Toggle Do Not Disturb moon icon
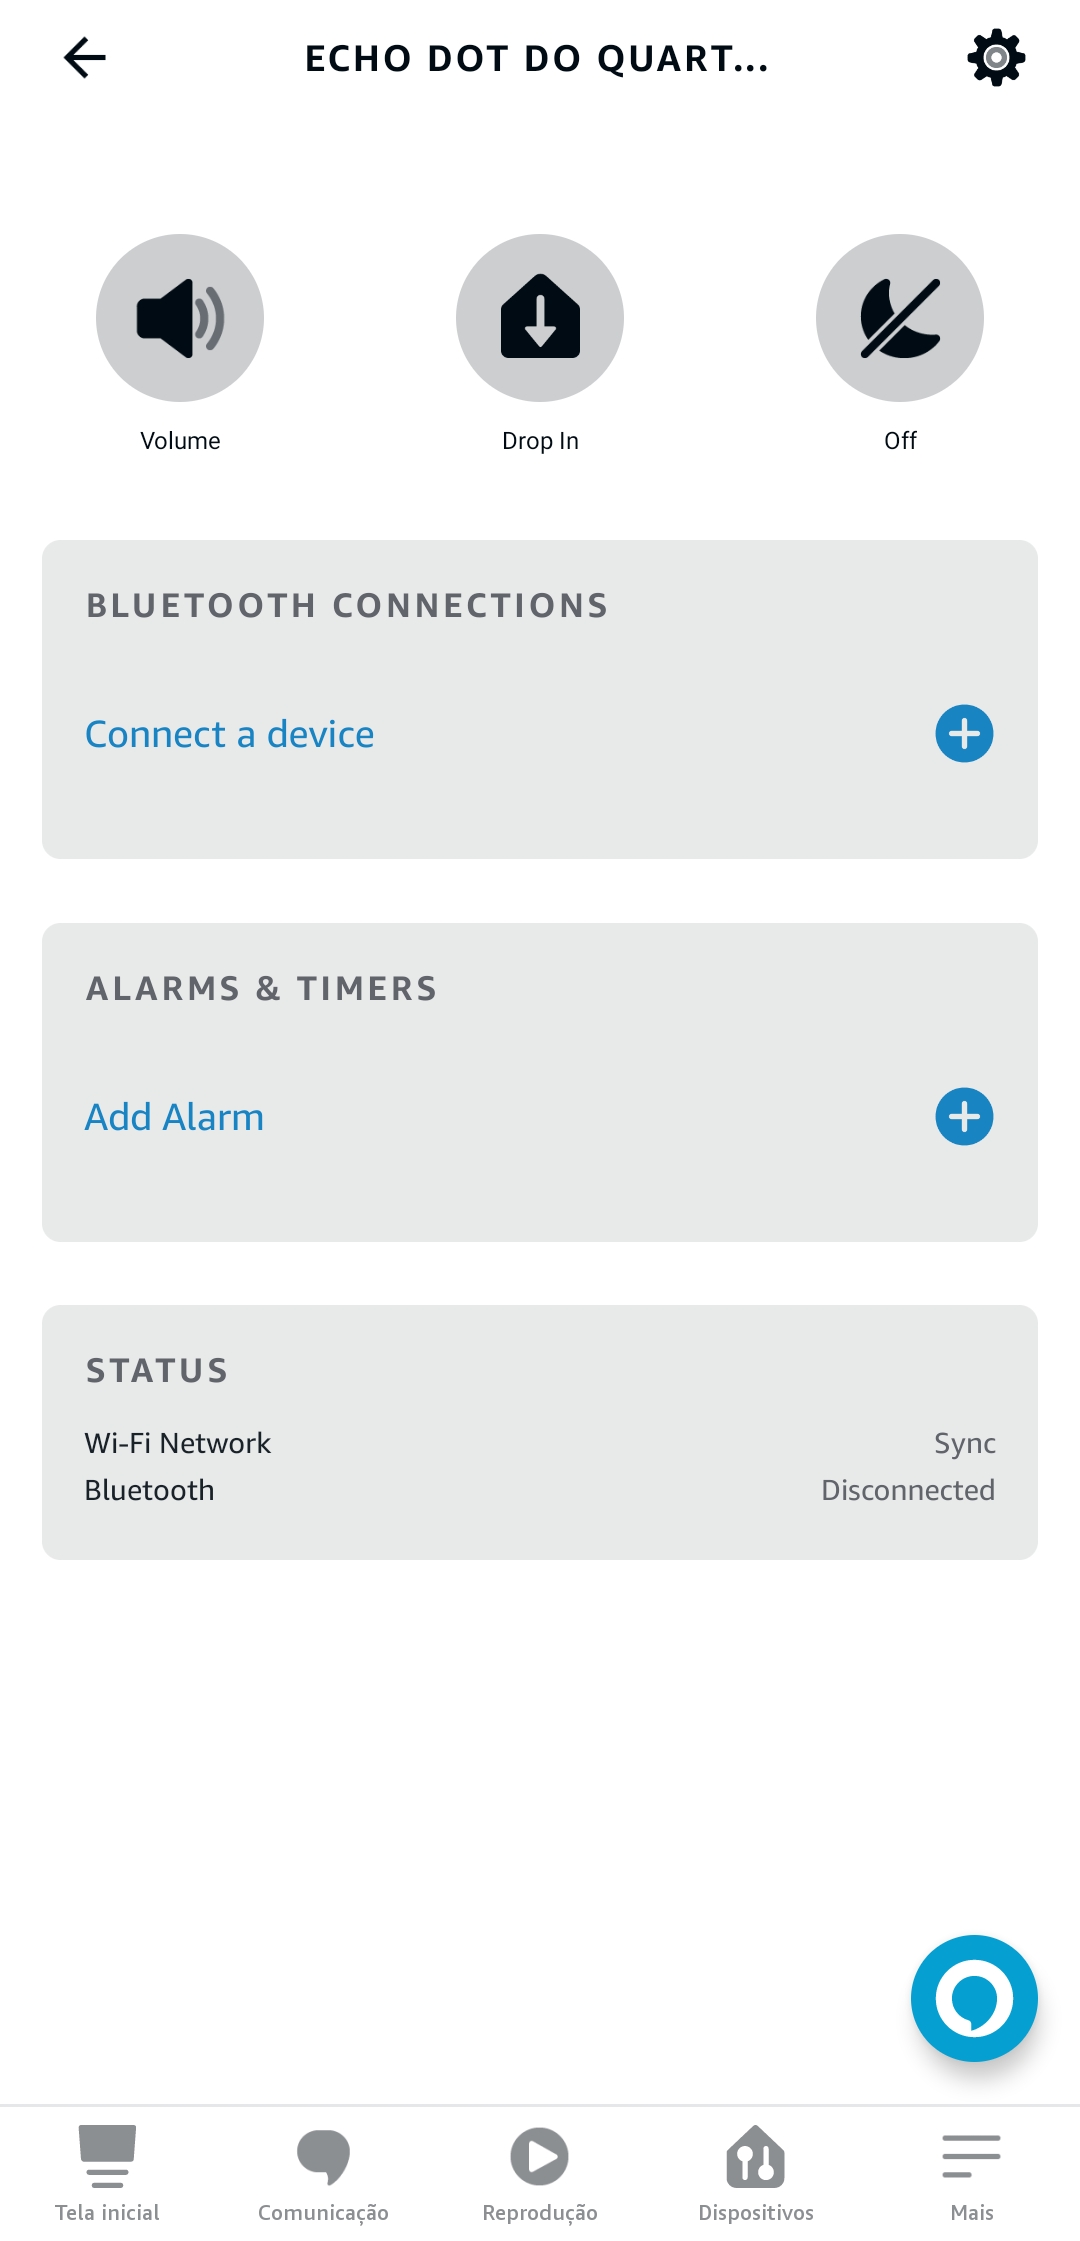The image size is (1080, 2241). tap(900, 318)
